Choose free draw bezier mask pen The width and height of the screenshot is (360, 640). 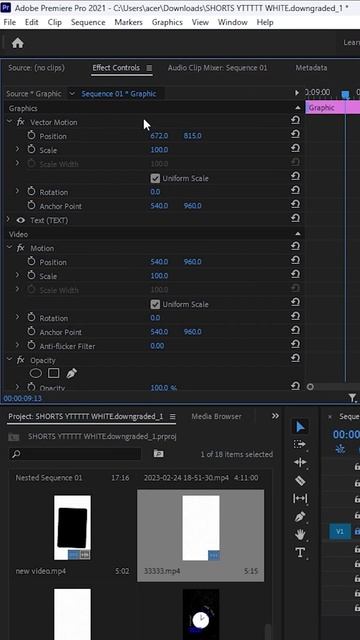click(71, 373)
